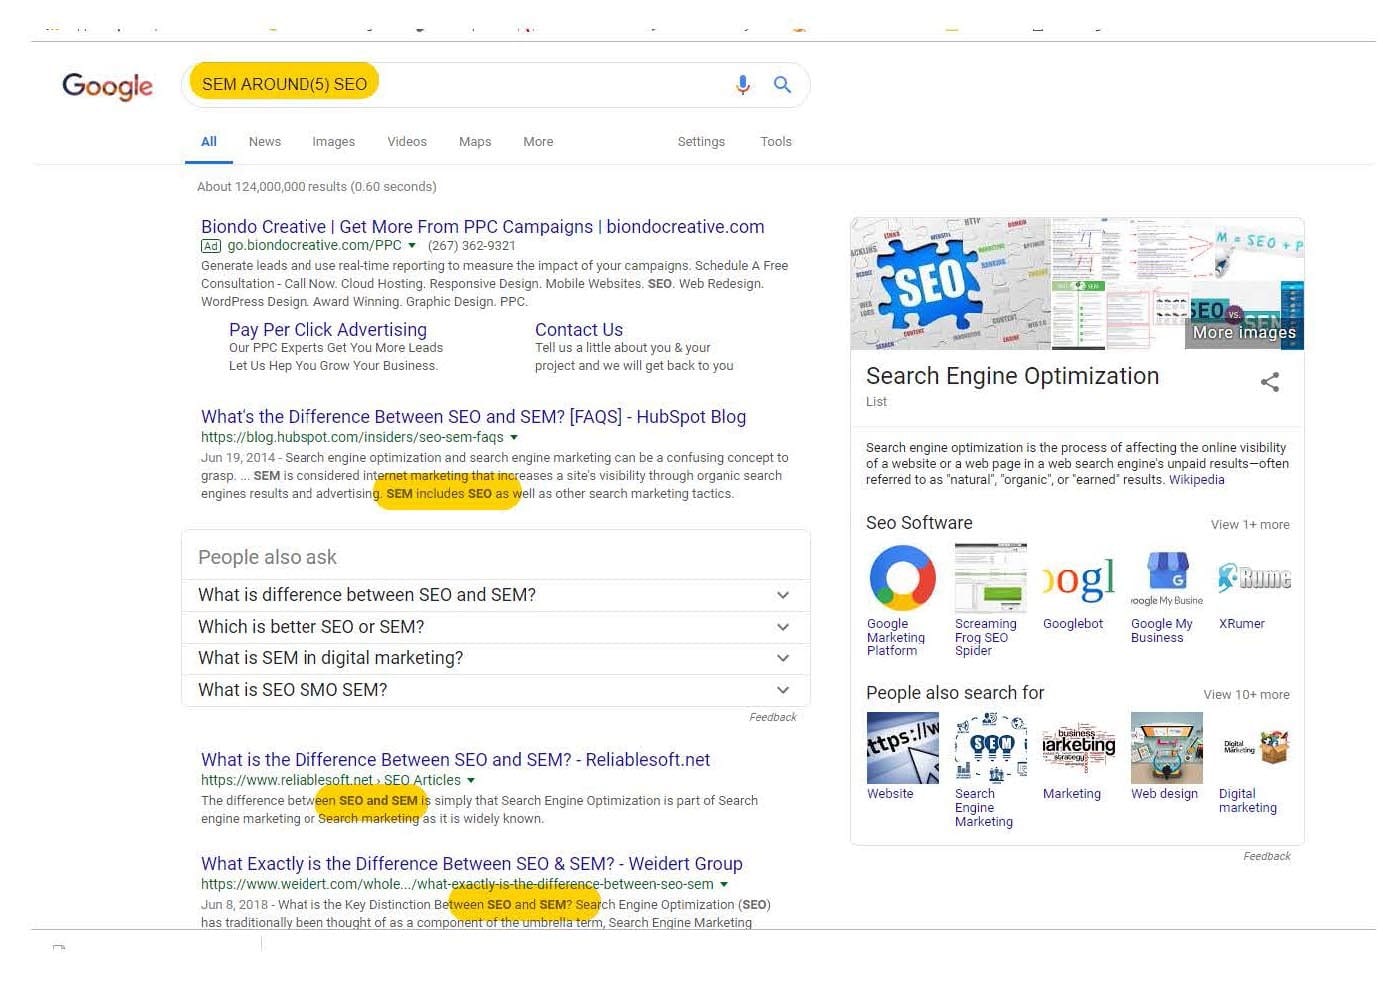Screen dimensions: 1383x985
Task: Switch to the Images tab
Action: point(333,142)
